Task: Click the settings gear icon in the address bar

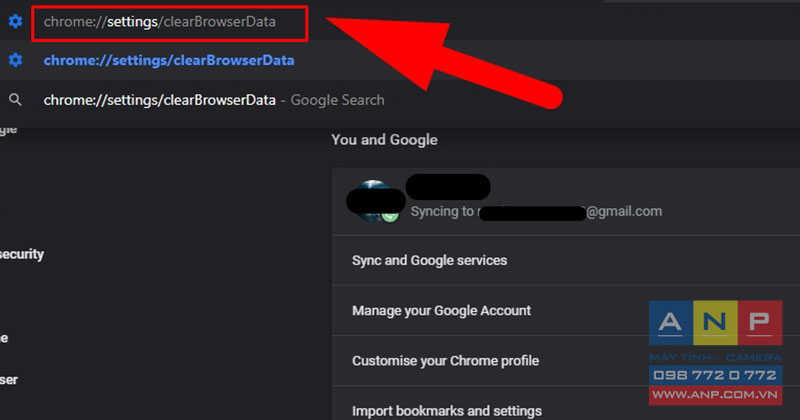Action: coord(15,21)
